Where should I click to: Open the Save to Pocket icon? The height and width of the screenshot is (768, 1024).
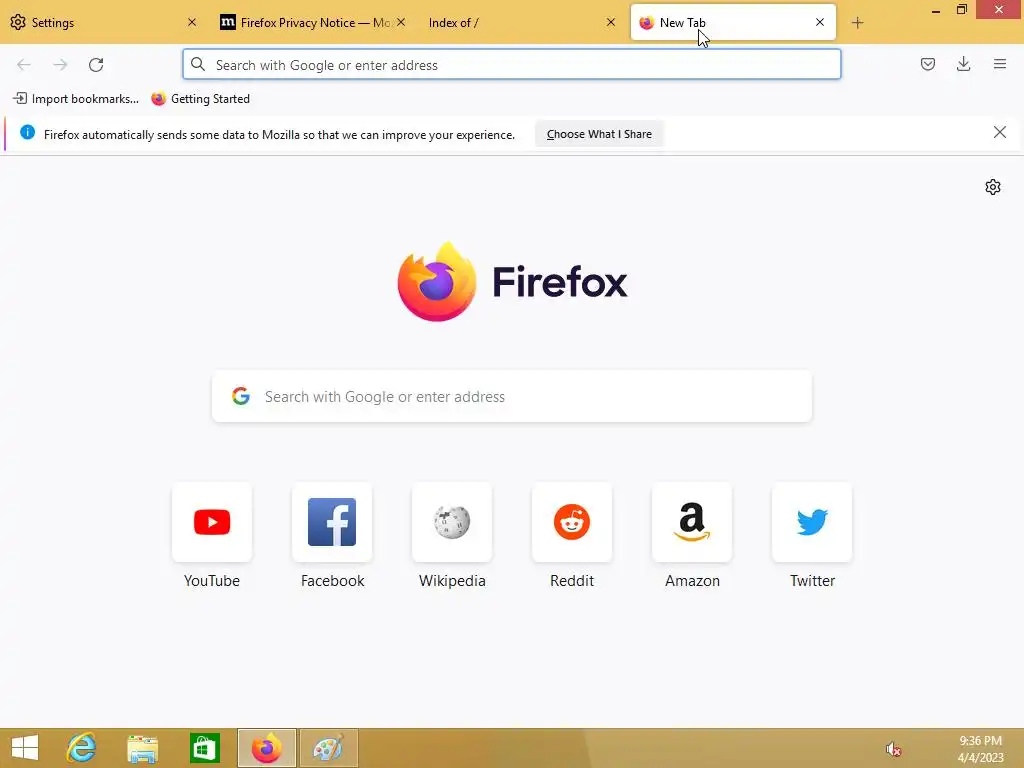pos(927,64)
